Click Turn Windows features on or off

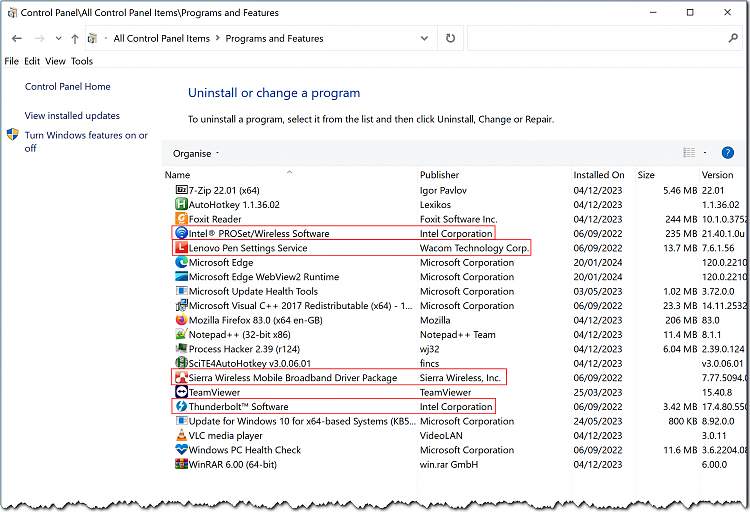[x=86, y=142]
